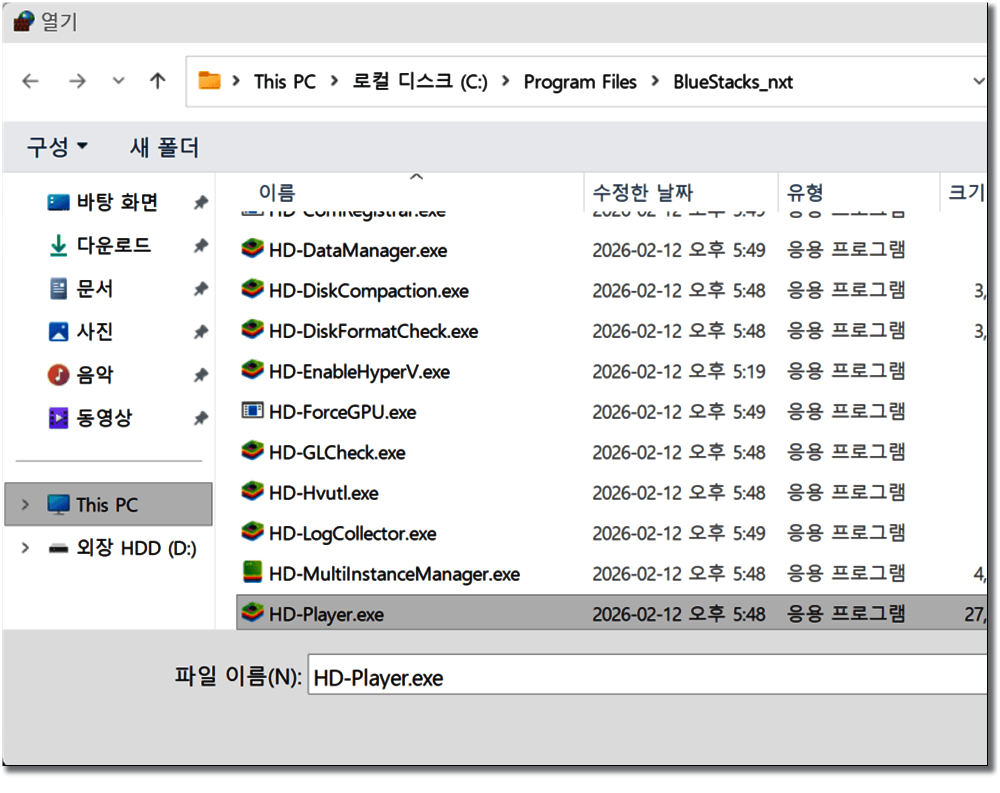Select BlueStacks_nxt breadcrumb segment
Screen dimensions: 1000x793
[733, 82]
